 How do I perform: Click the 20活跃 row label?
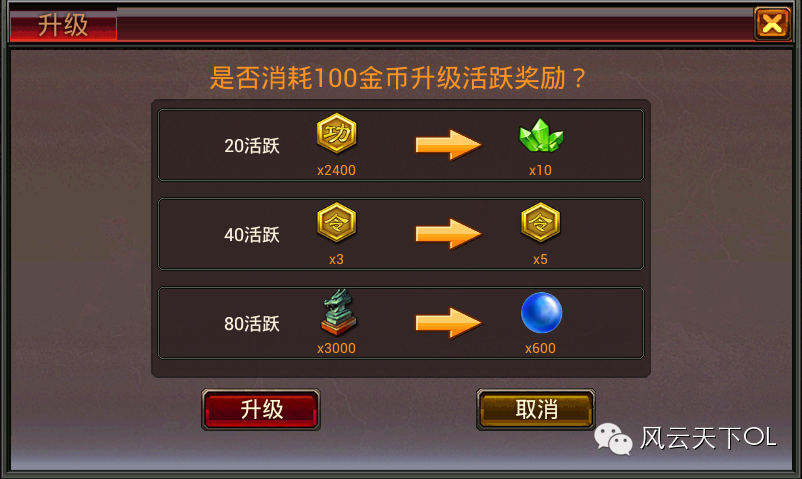(252, 146)
